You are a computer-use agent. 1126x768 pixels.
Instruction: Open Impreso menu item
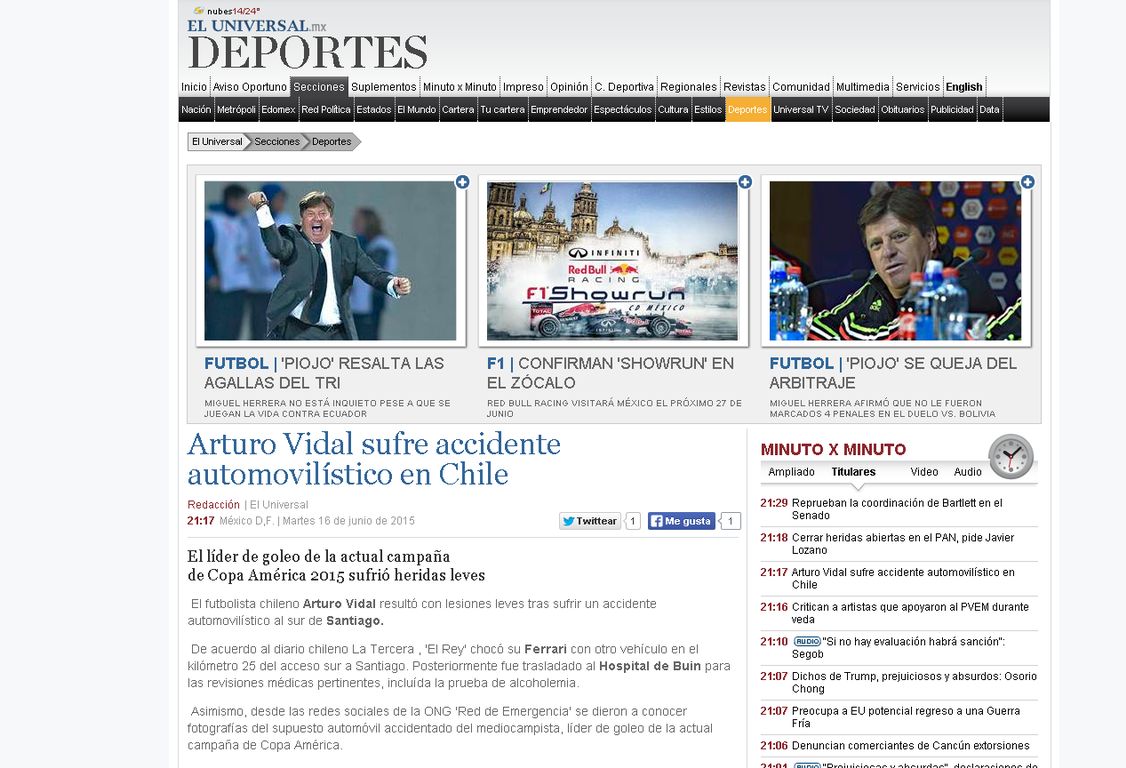(523, 87)
